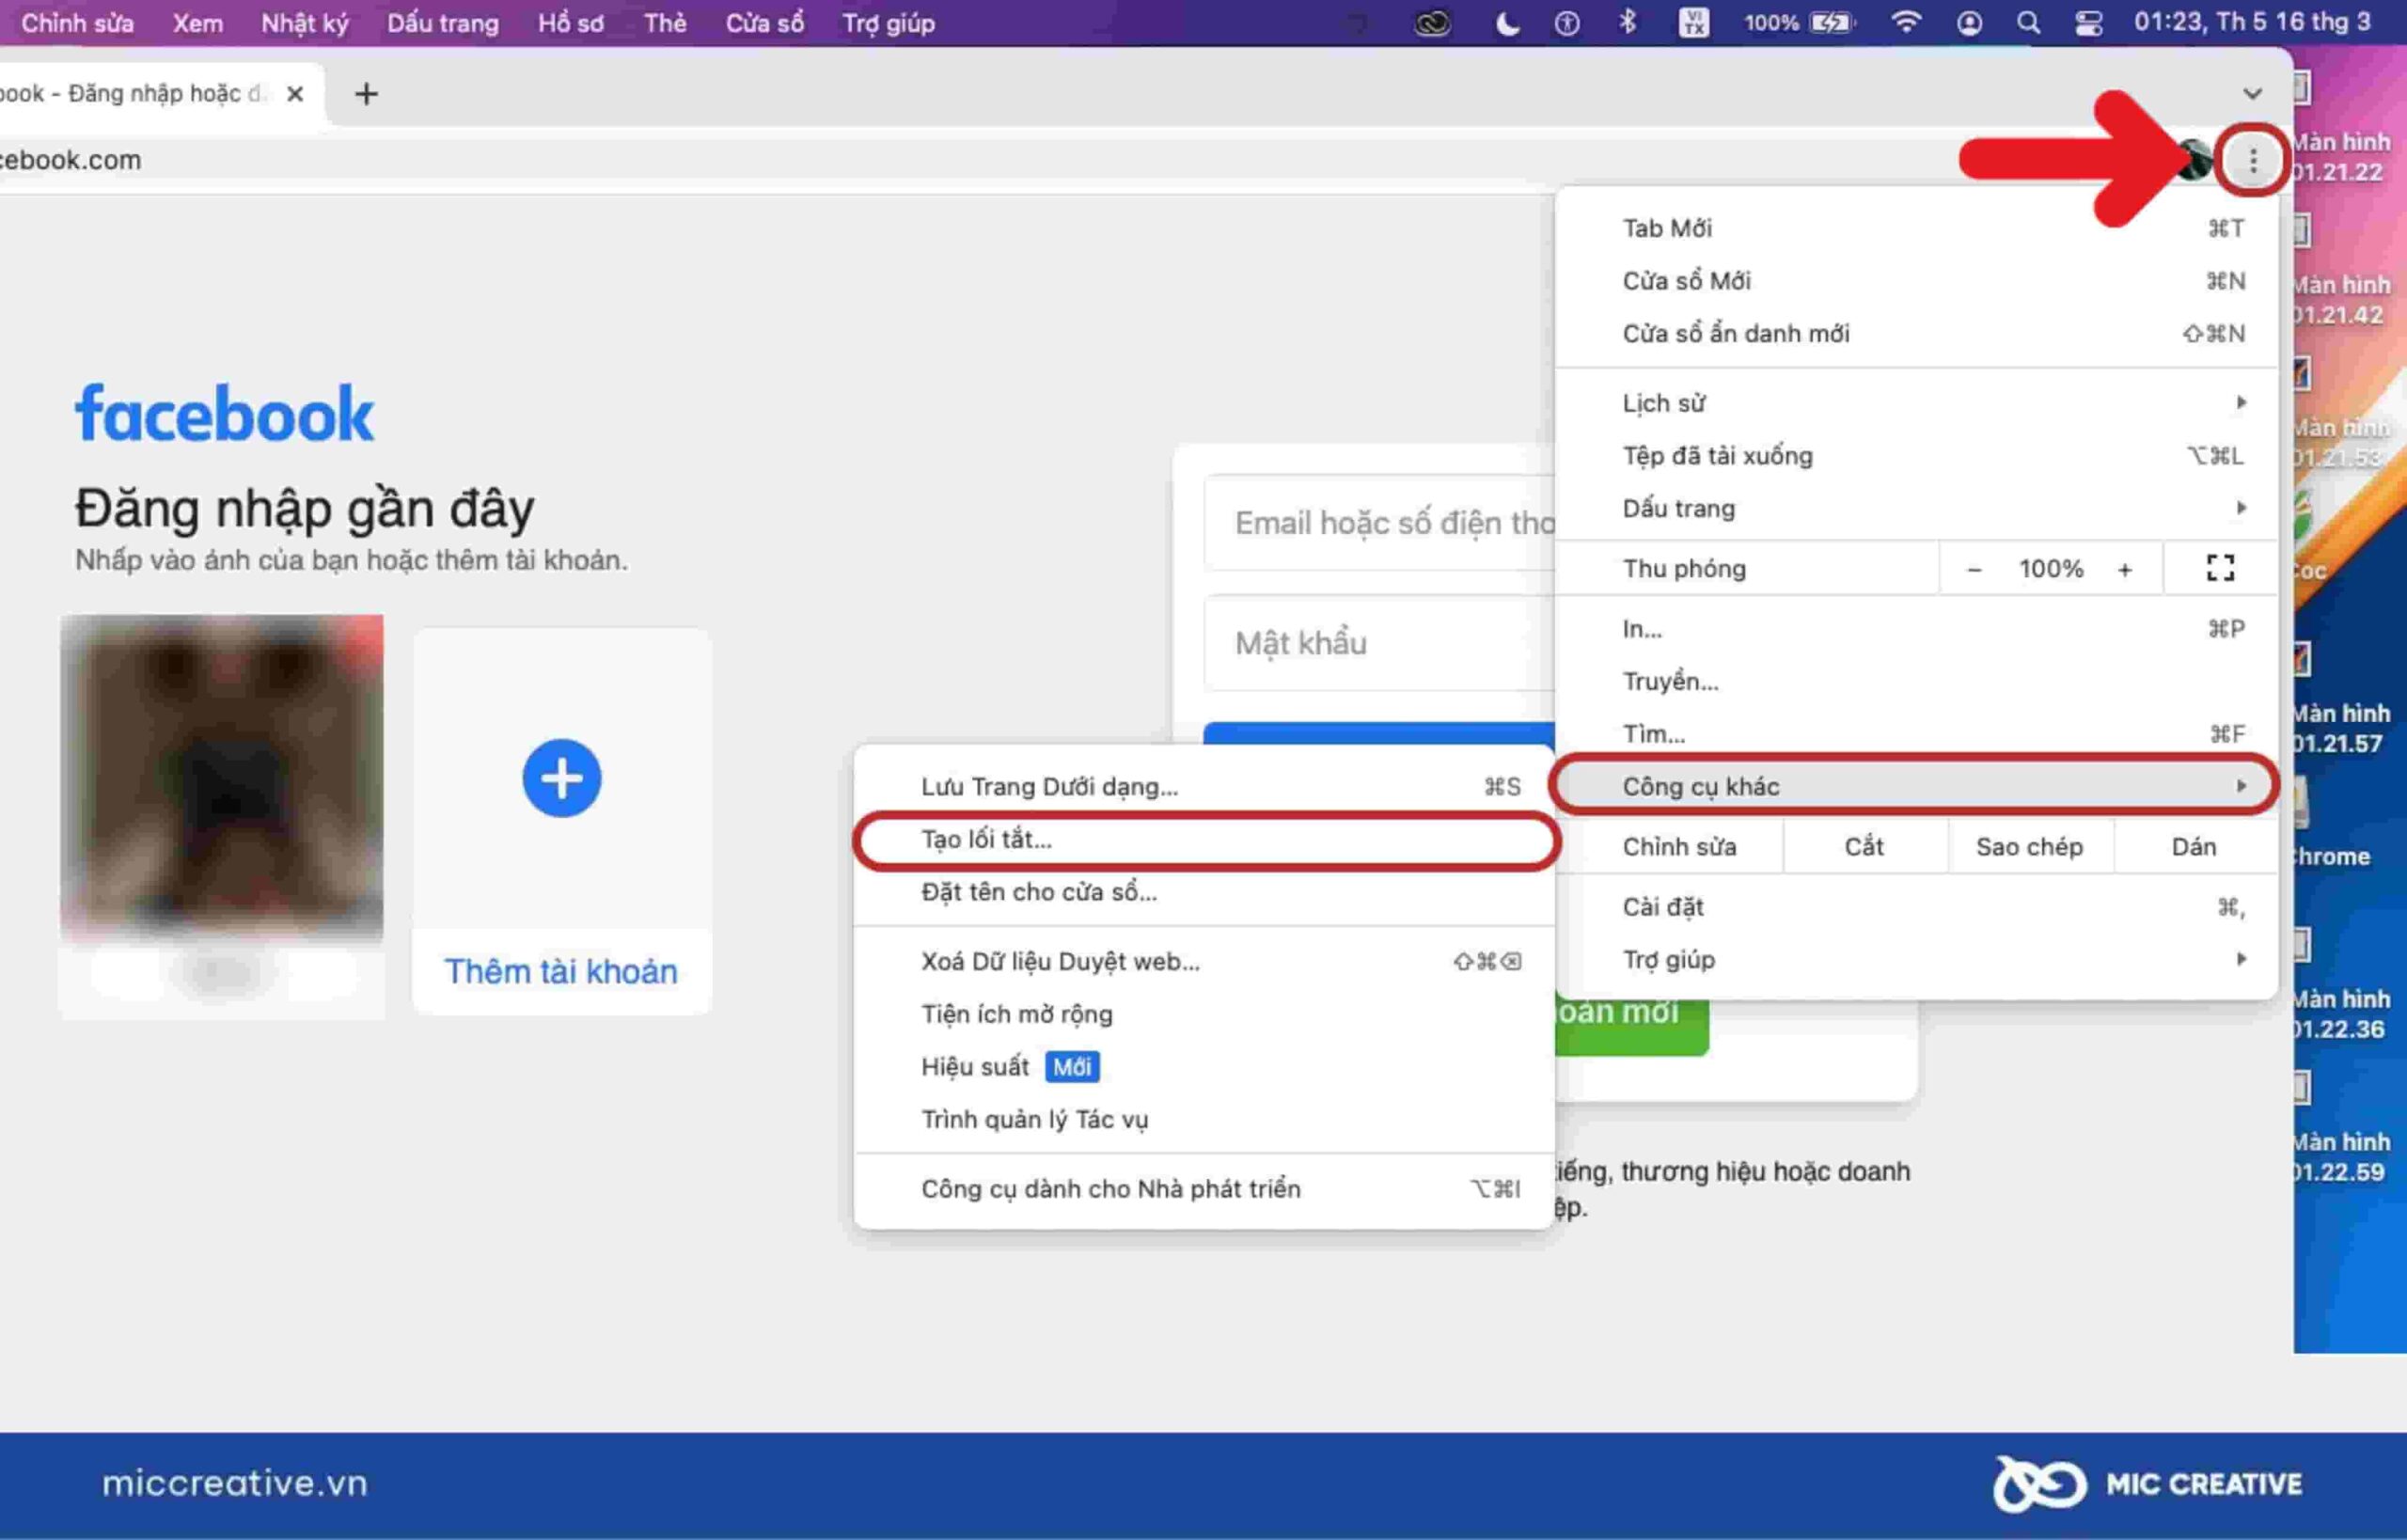Select Tạo lối tắt... option
Image resolution: width=2407 pixels, height=1540 pixels.
[x=1205, y=839]
